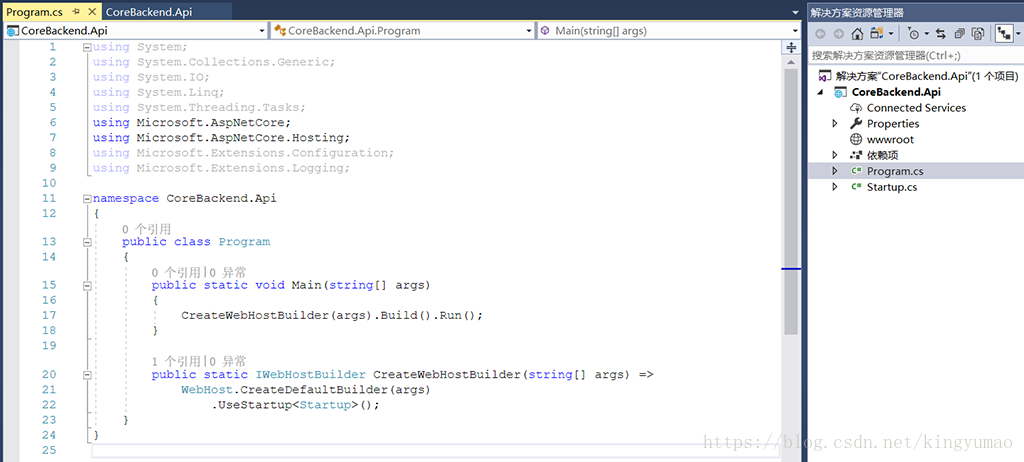The height and width of the screenshot is (462, 1024).
Task: Collapse the Main method at line 15
Action: pyautogui.click(x=87, y=285)
